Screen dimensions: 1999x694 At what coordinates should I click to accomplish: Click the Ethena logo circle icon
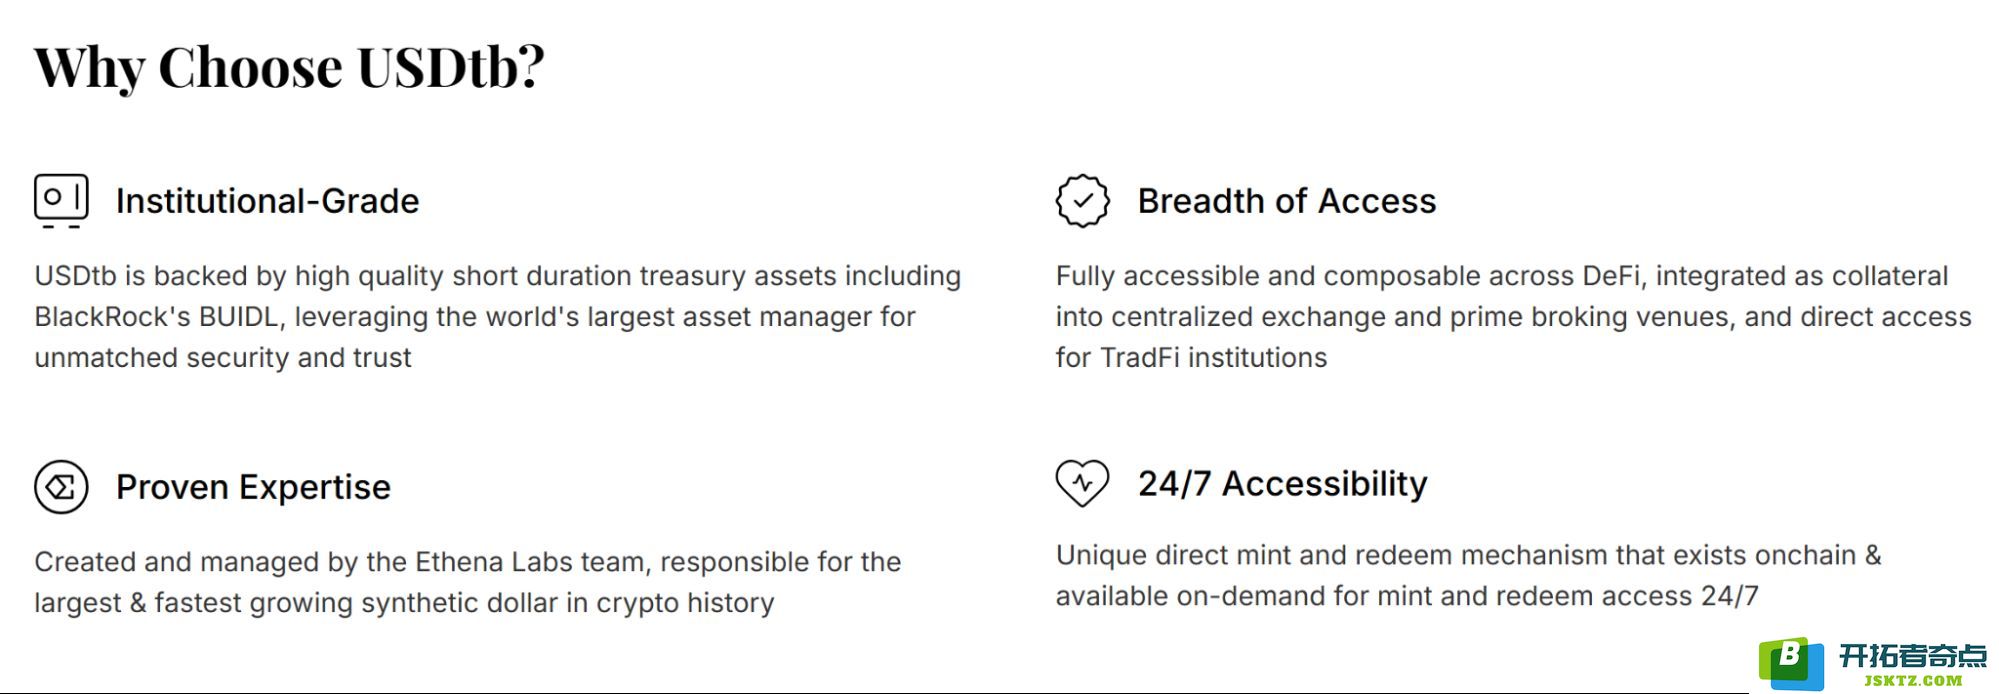click(x=61, y=487)
